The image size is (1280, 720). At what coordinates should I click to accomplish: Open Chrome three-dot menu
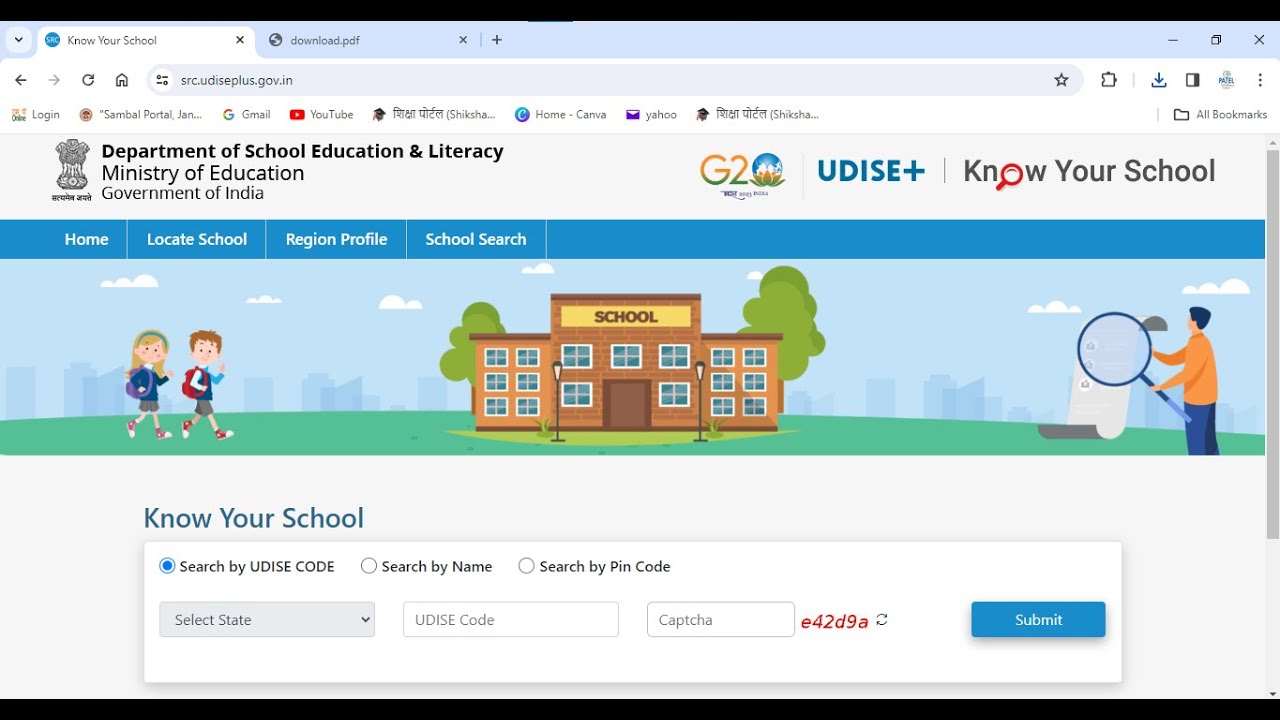(1260, 80)
